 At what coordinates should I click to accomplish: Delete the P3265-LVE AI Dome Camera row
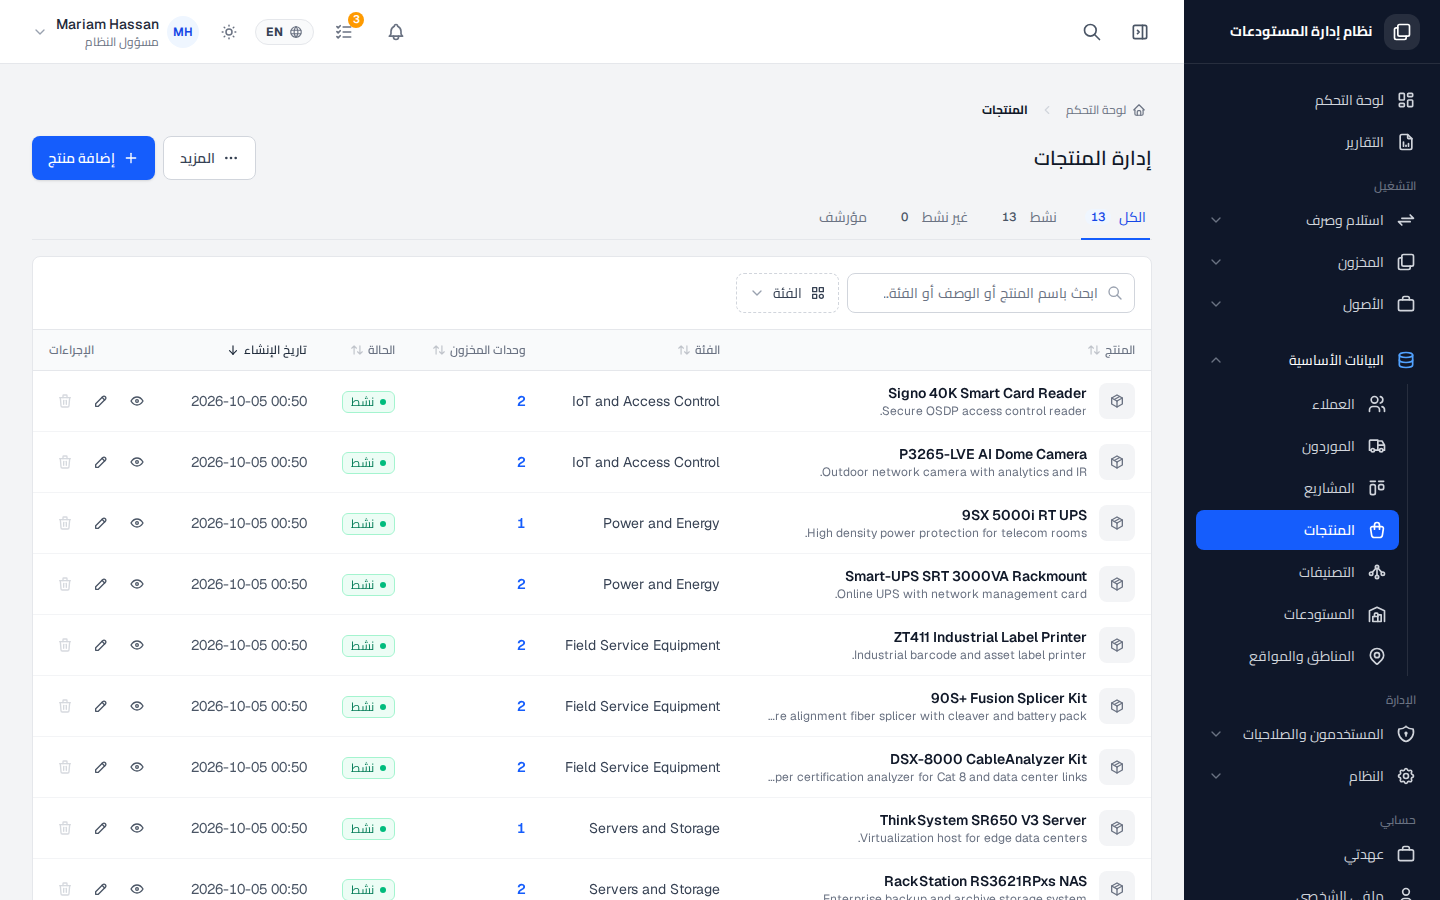click(x=65, y=462)
